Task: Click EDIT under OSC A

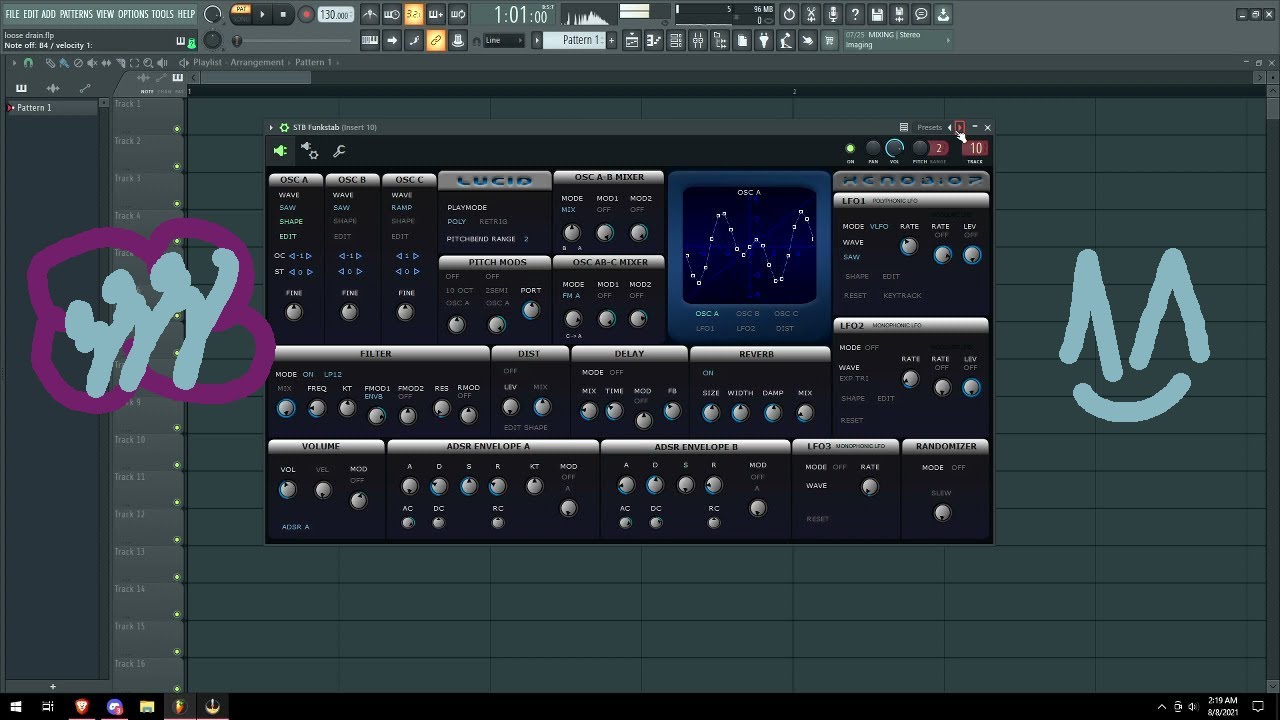Action: (x=288, y=237)
